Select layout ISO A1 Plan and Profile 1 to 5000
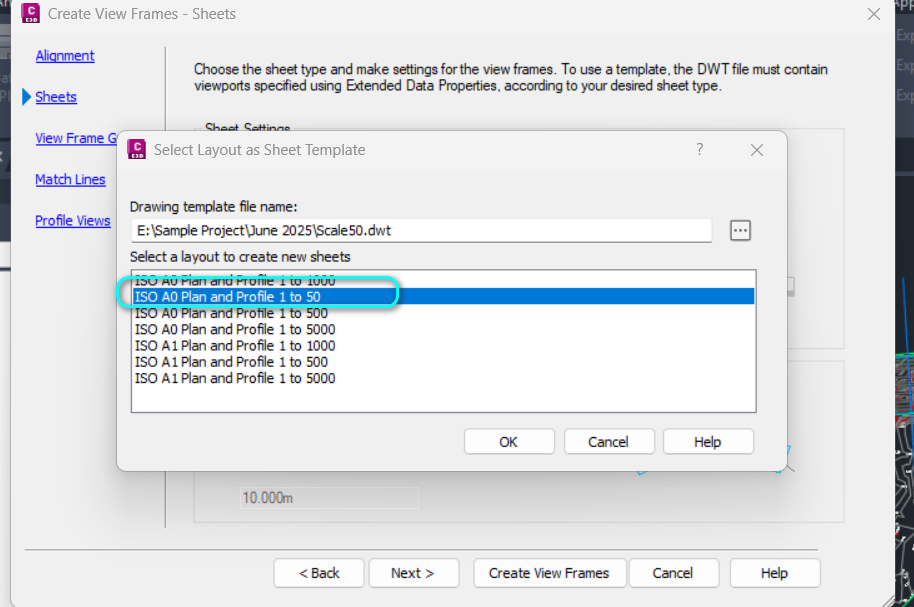The image size is (914, 607). click(x=444, y=378)
